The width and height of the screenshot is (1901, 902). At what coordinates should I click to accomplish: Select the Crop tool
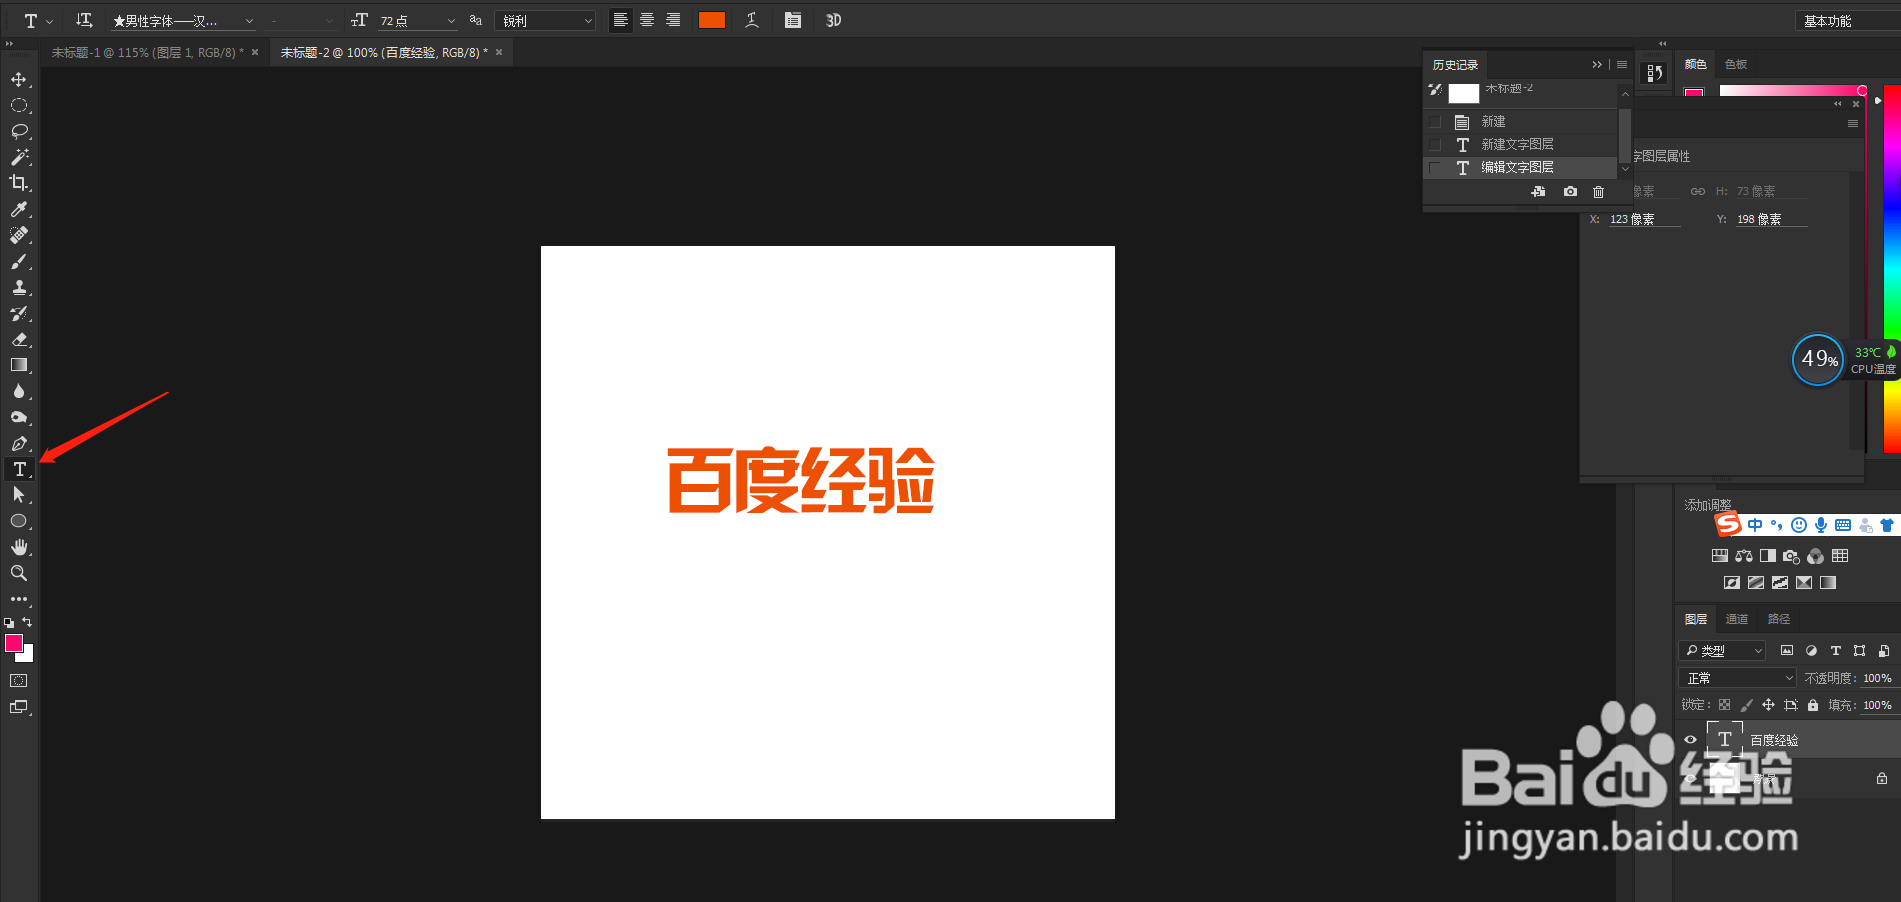19,183
